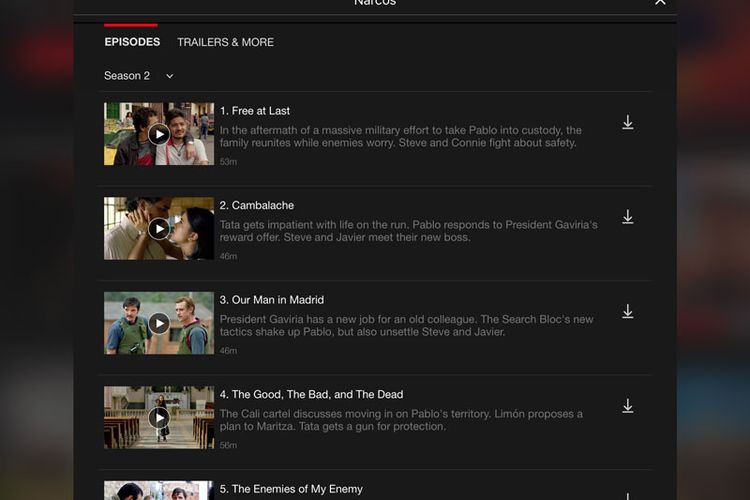
Task: Open the Season 2 dropdown
Action: coord(139,76)
